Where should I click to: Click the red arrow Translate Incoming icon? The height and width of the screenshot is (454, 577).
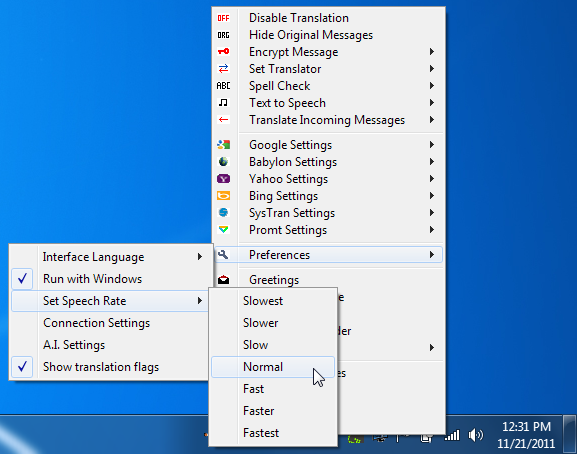223,120
